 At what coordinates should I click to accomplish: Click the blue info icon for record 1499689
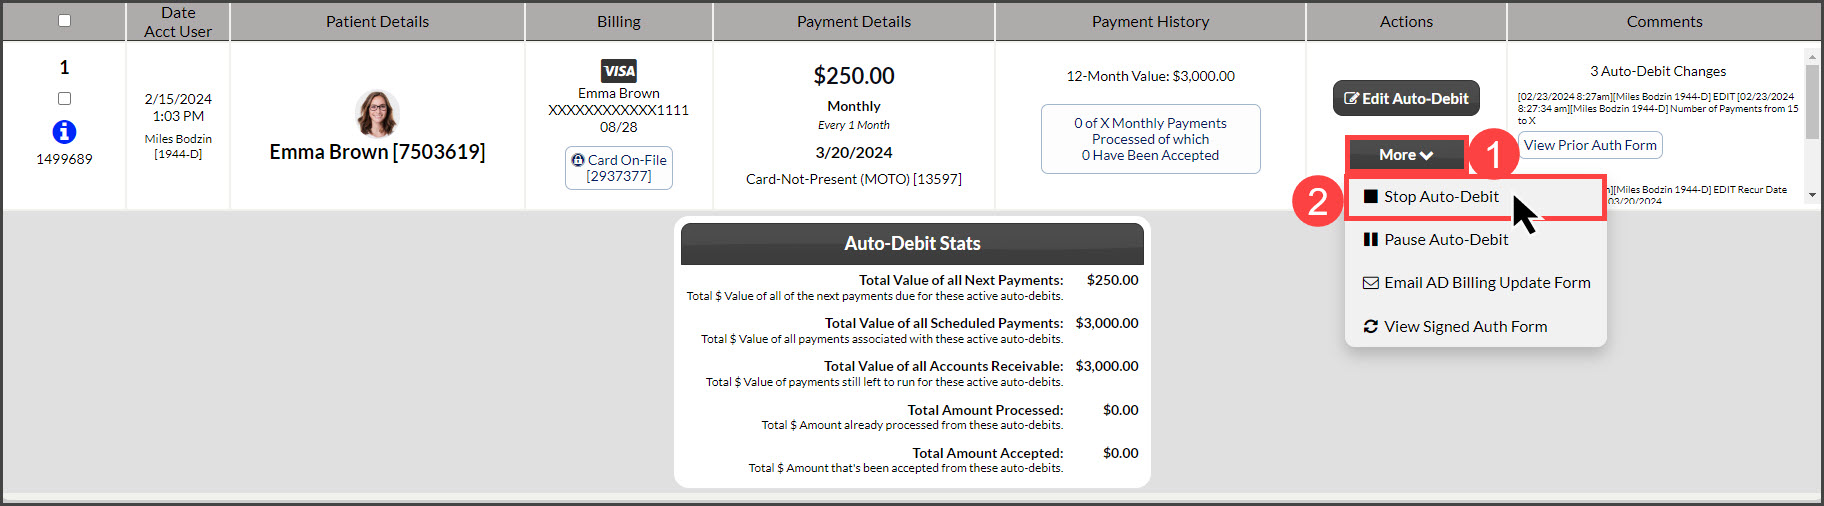pyautogui.click(x=64, y=131)
